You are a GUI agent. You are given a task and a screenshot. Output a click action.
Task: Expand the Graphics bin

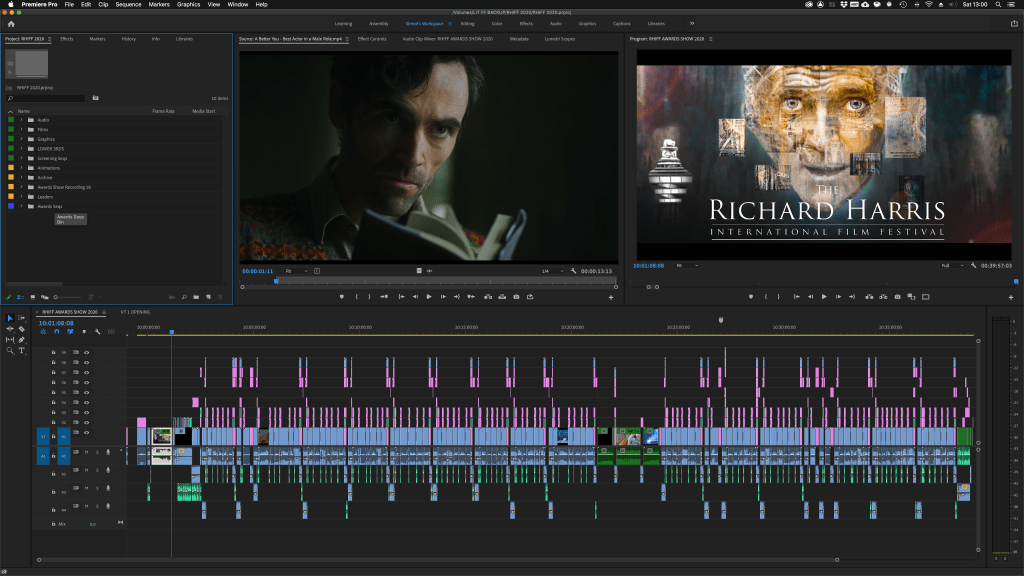point(21,139)
